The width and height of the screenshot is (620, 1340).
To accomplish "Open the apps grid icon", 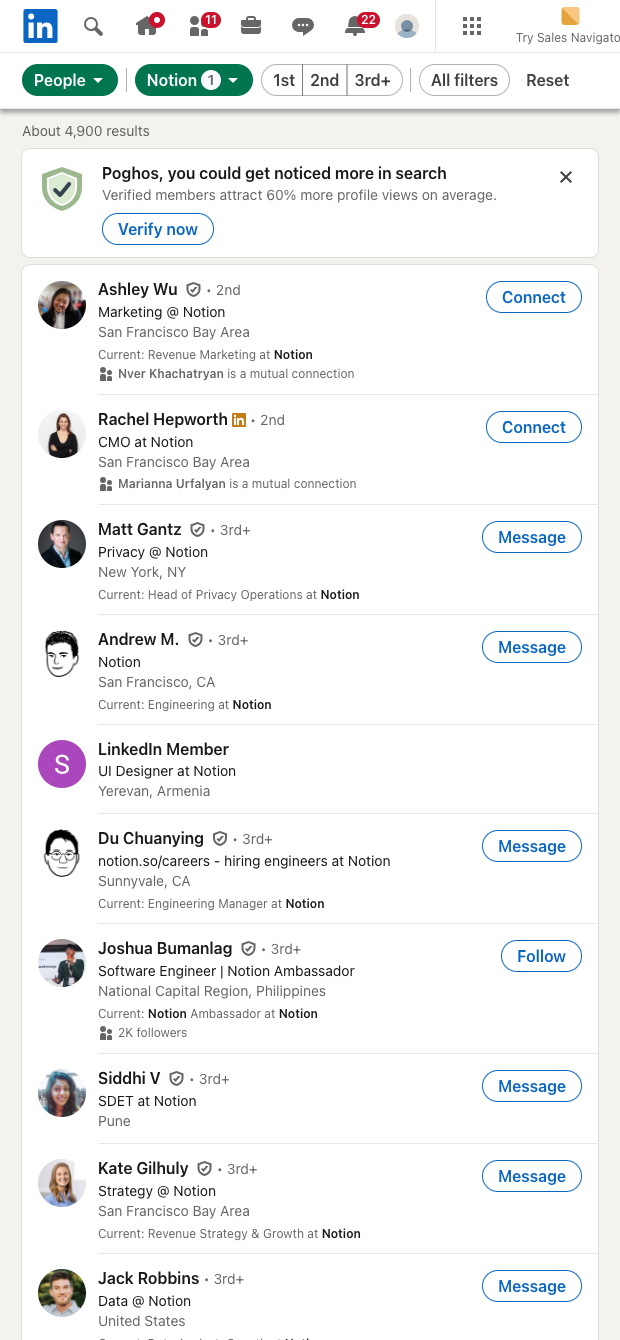I will click(x=472, y=26).
